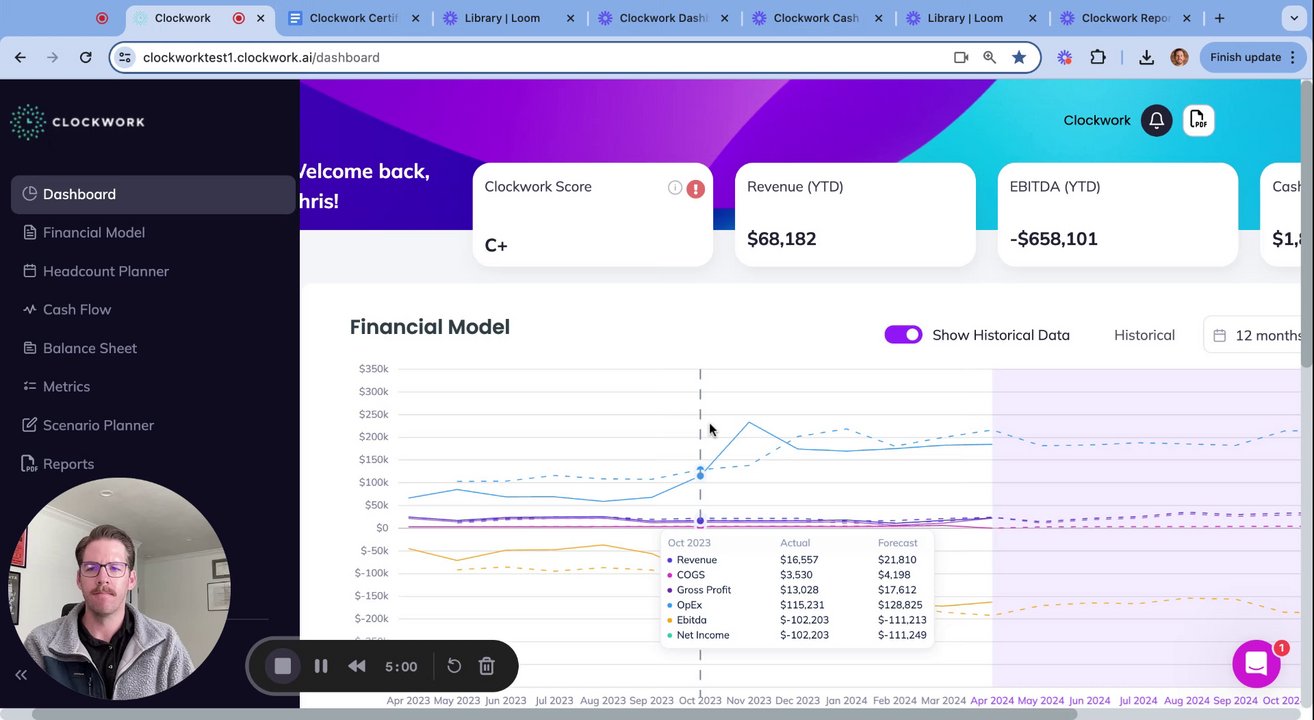Screen dimensions: 1314x720
Task: Click the recording indicator dot tab
Action: pyautogui.click(x=102, y=18)
